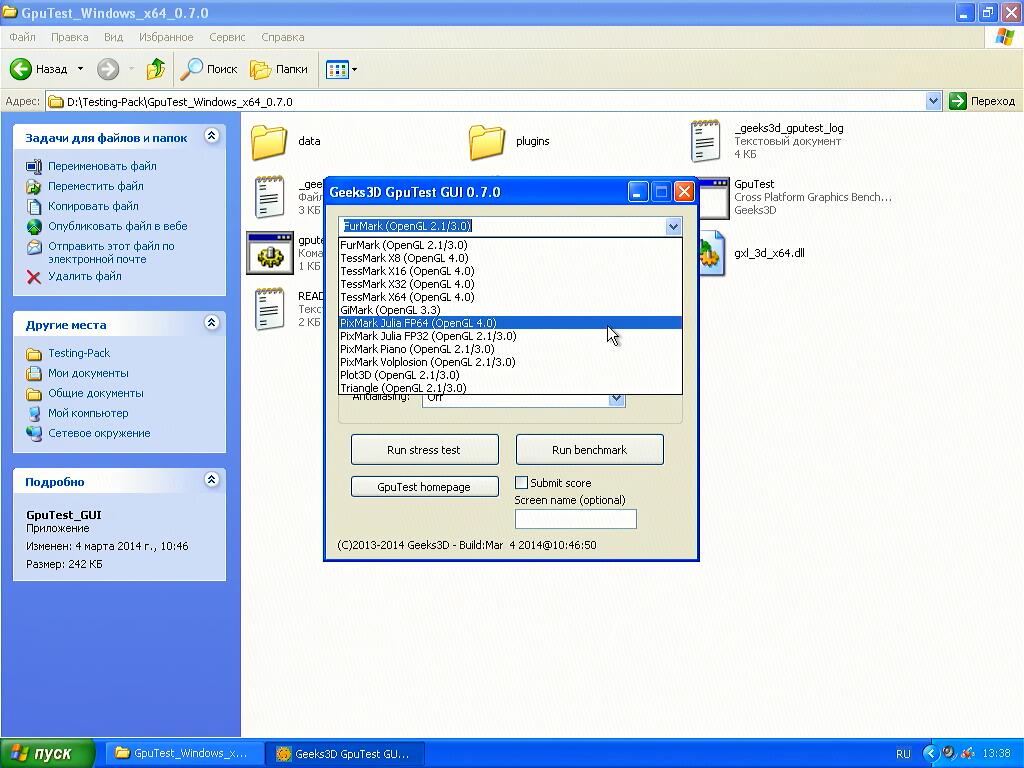
Task: Click the Screen name input field
Action: coord(575,519)
